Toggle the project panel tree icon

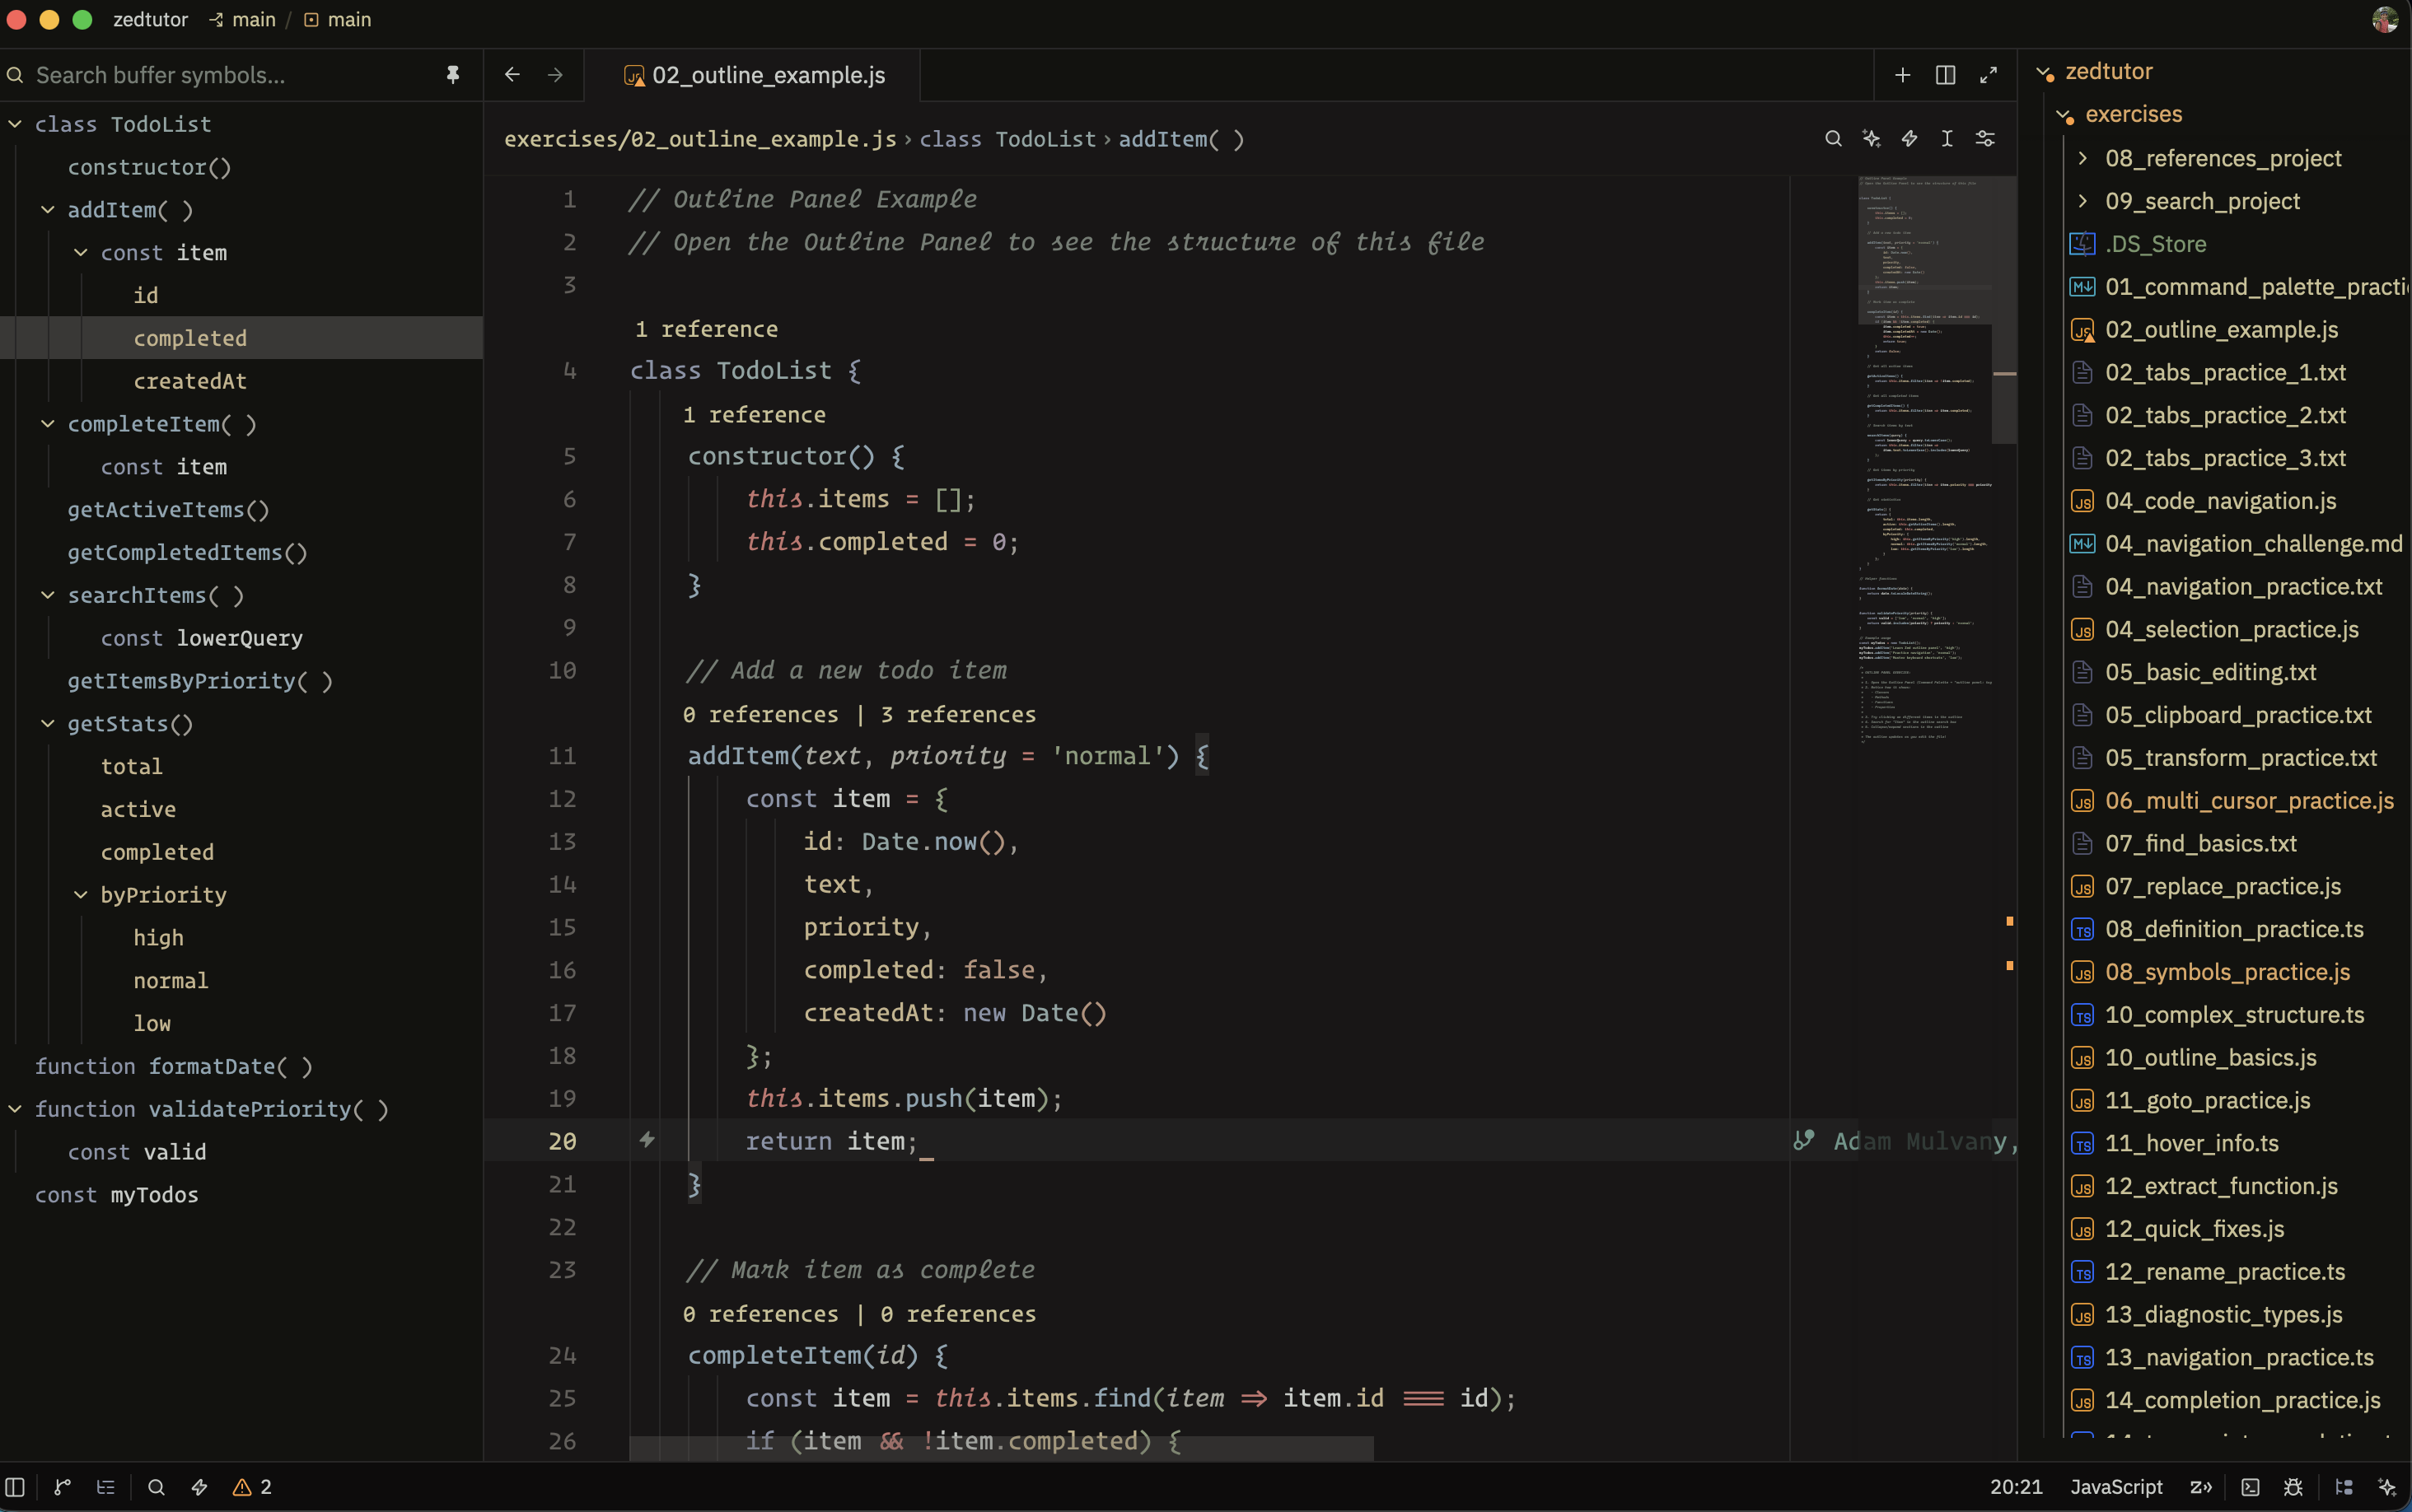[2344, 1487]
